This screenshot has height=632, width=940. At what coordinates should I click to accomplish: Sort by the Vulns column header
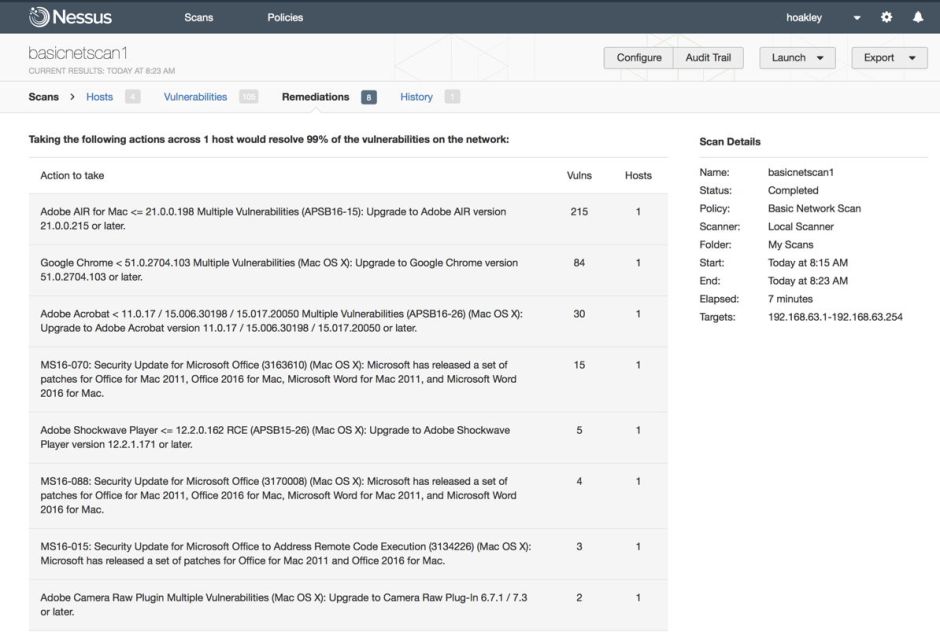pos(579,176)
